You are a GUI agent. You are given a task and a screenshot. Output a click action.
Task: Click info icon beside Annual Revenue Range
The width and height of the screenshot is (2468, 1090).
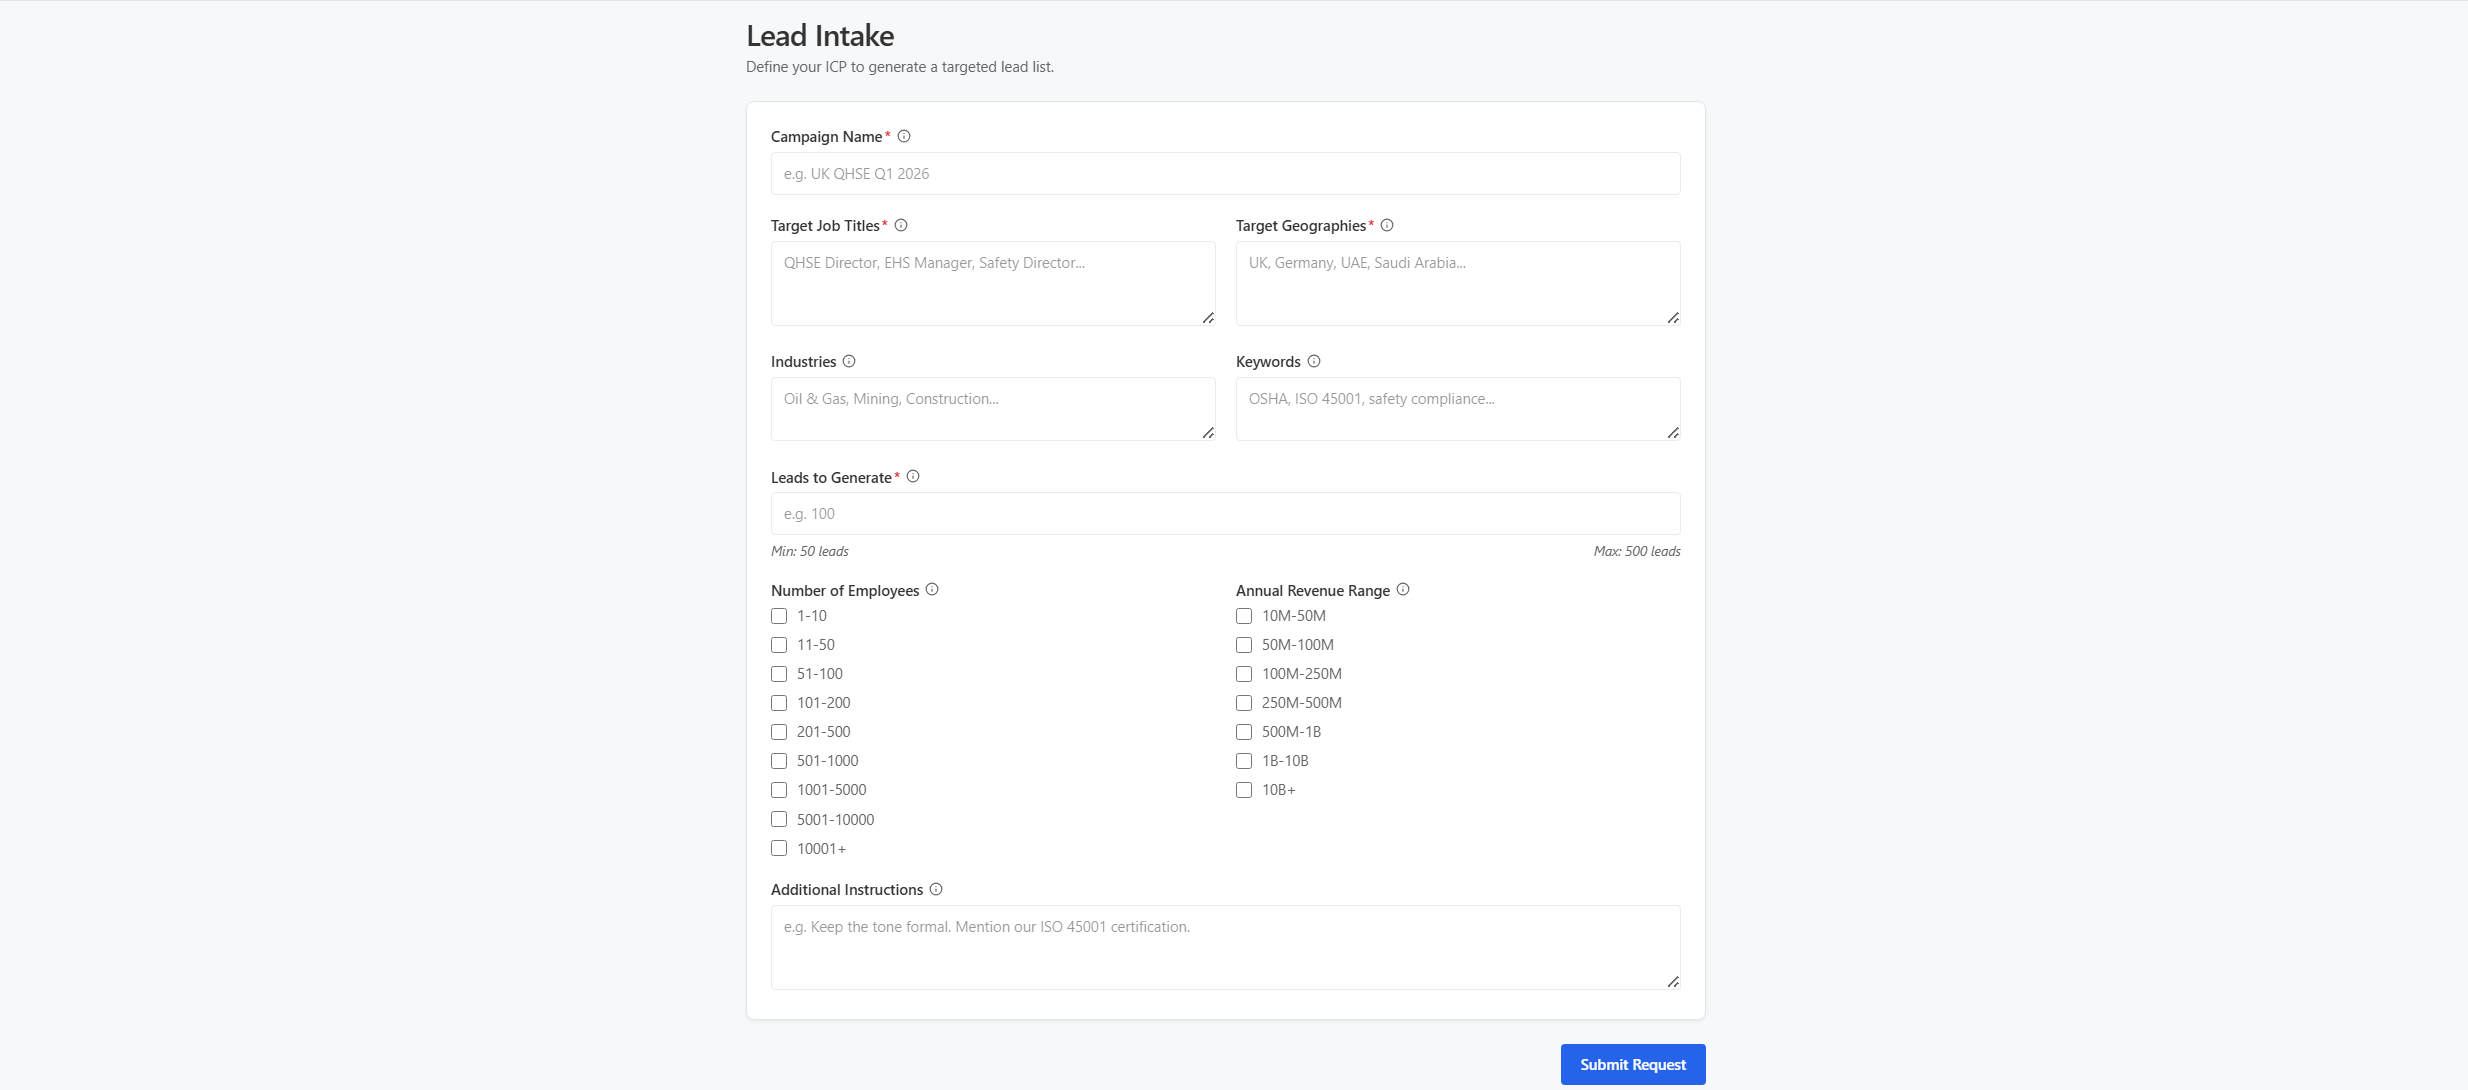point(1403,590)
